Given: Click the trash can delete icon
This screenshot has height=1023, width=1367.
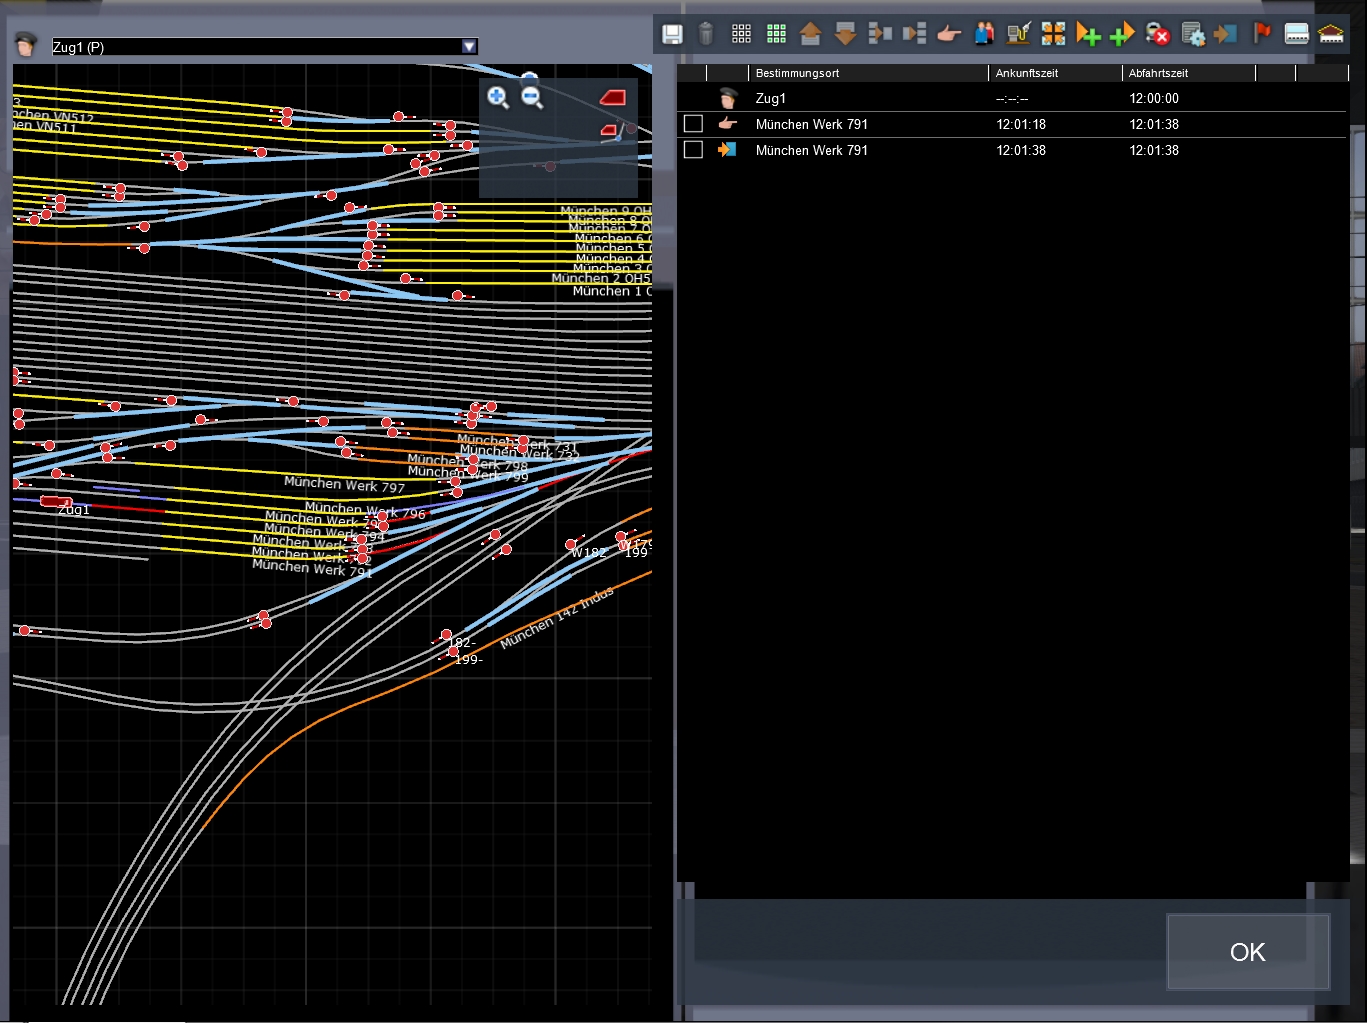Looking at the screenshot, I should (x=706, y=35).
